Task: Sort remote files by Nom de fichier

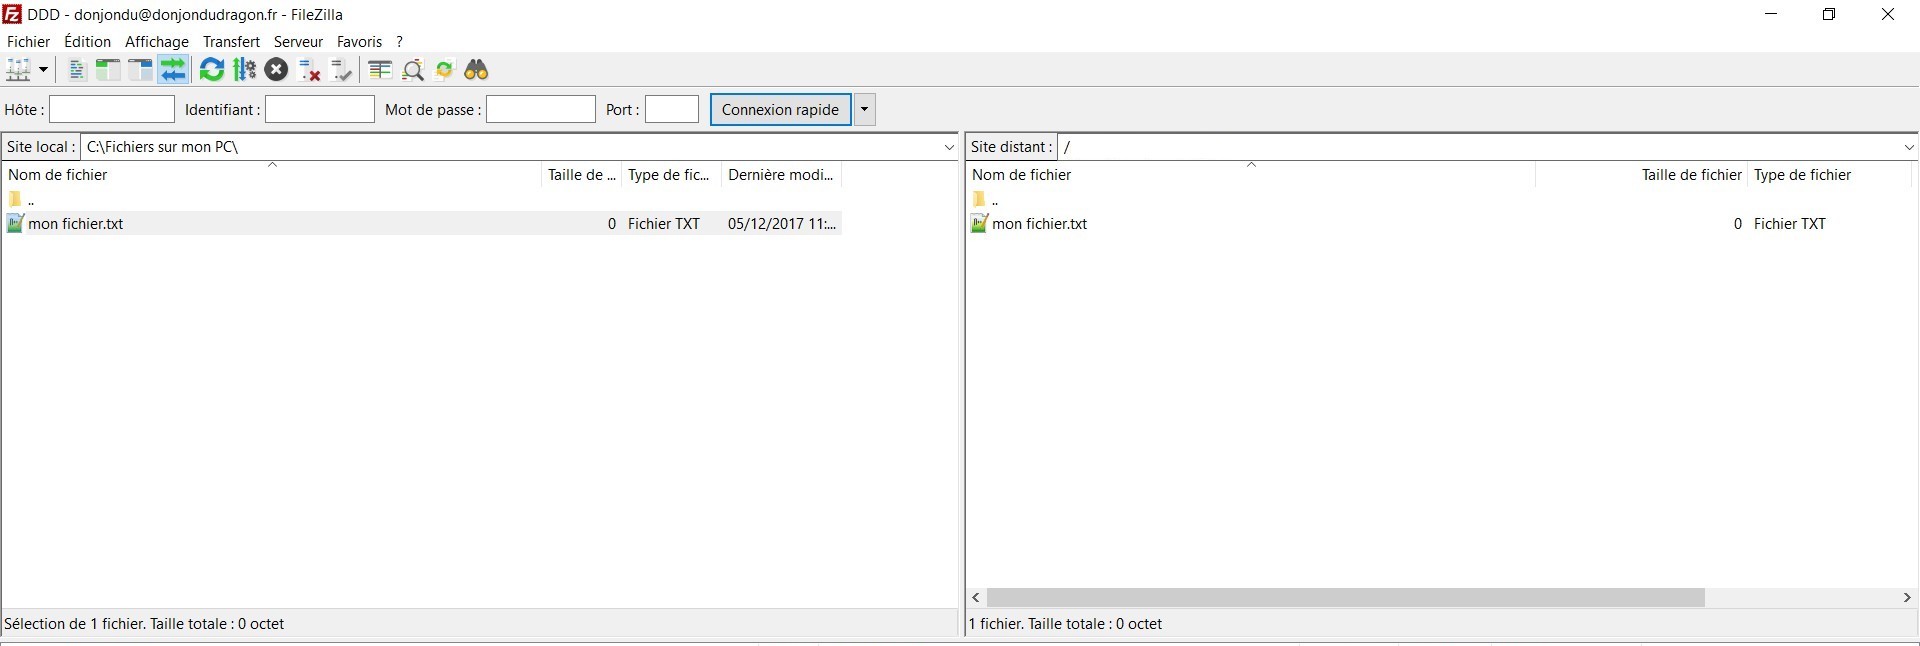Action: [x=1250, y=175]
